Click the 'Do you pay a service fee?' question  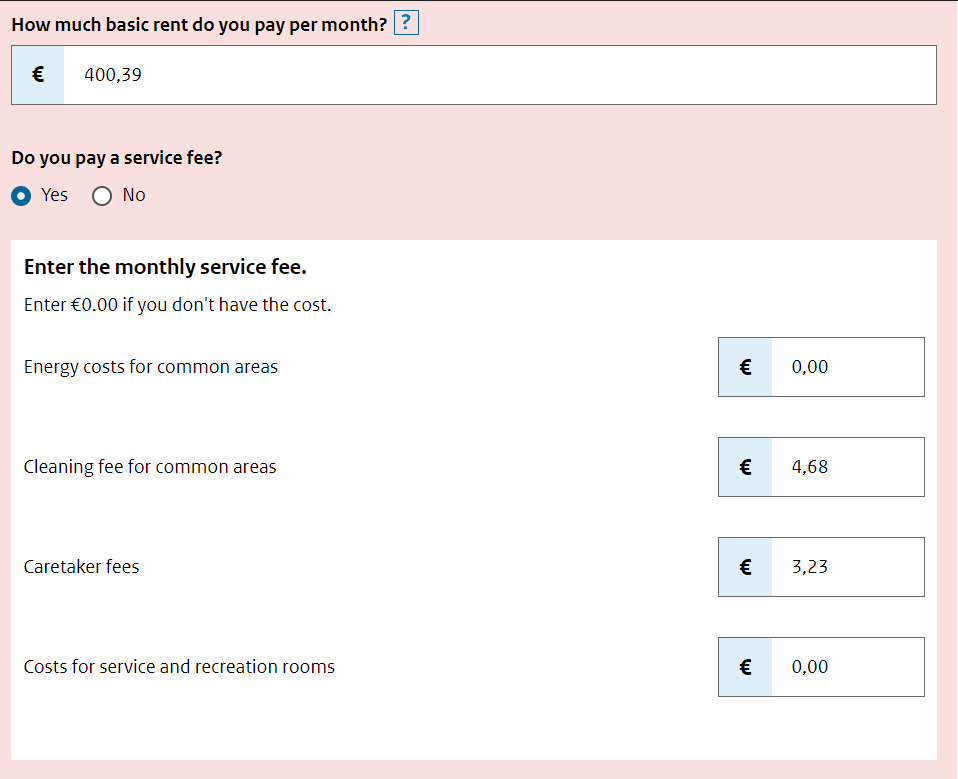pyautogui.click(x=117, y=158)
